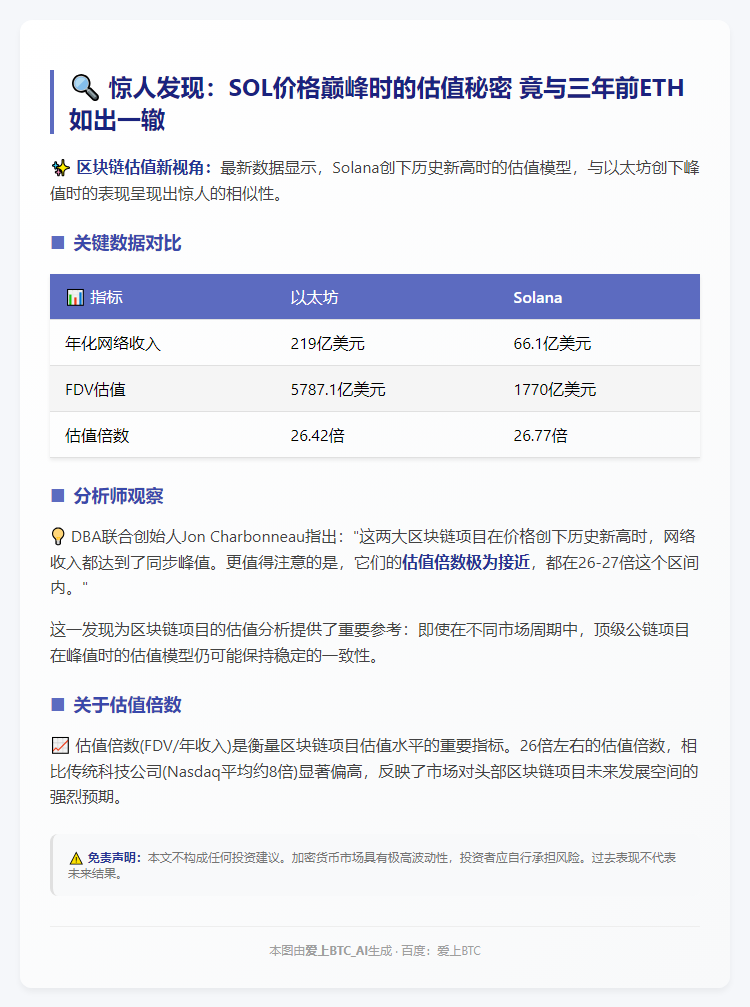
Task: Click the 百度：爱上BTC footer text
Action: (440, 950)
